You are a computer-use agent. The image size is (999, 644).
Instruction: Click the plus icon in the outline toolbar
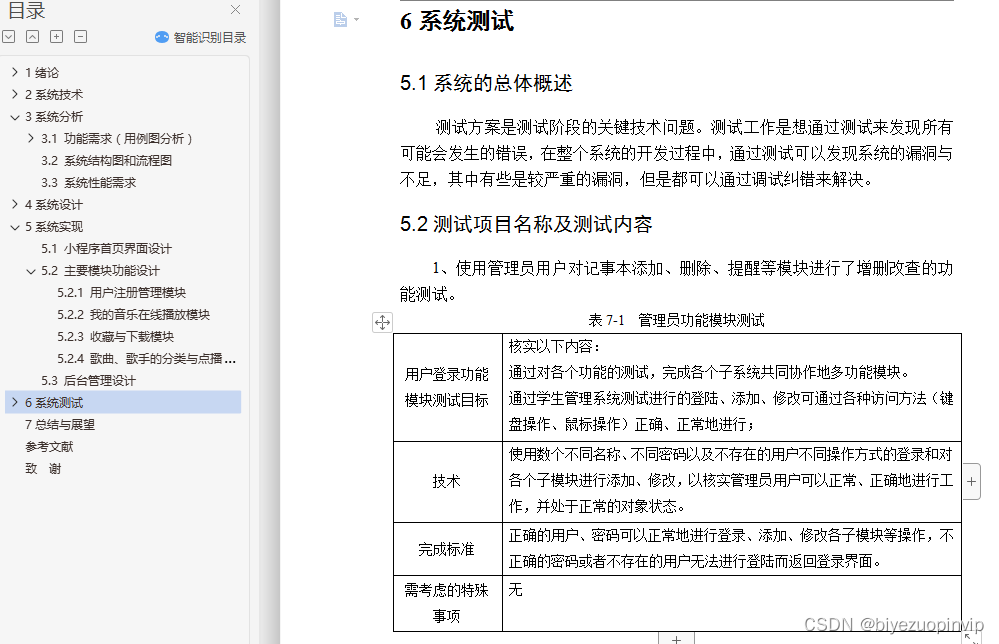pyautogui.click(x=57, y=37)
